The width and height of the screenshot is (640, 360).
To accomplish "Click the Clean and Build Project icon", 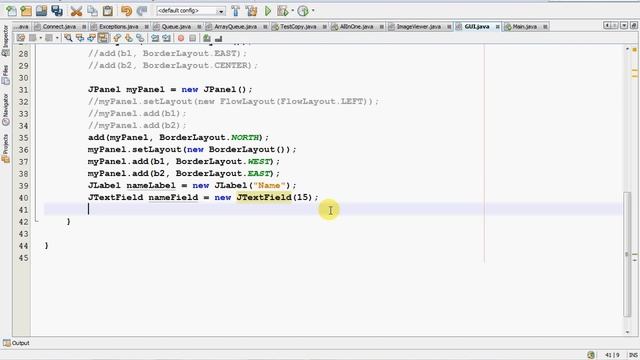I will [251, 11].
